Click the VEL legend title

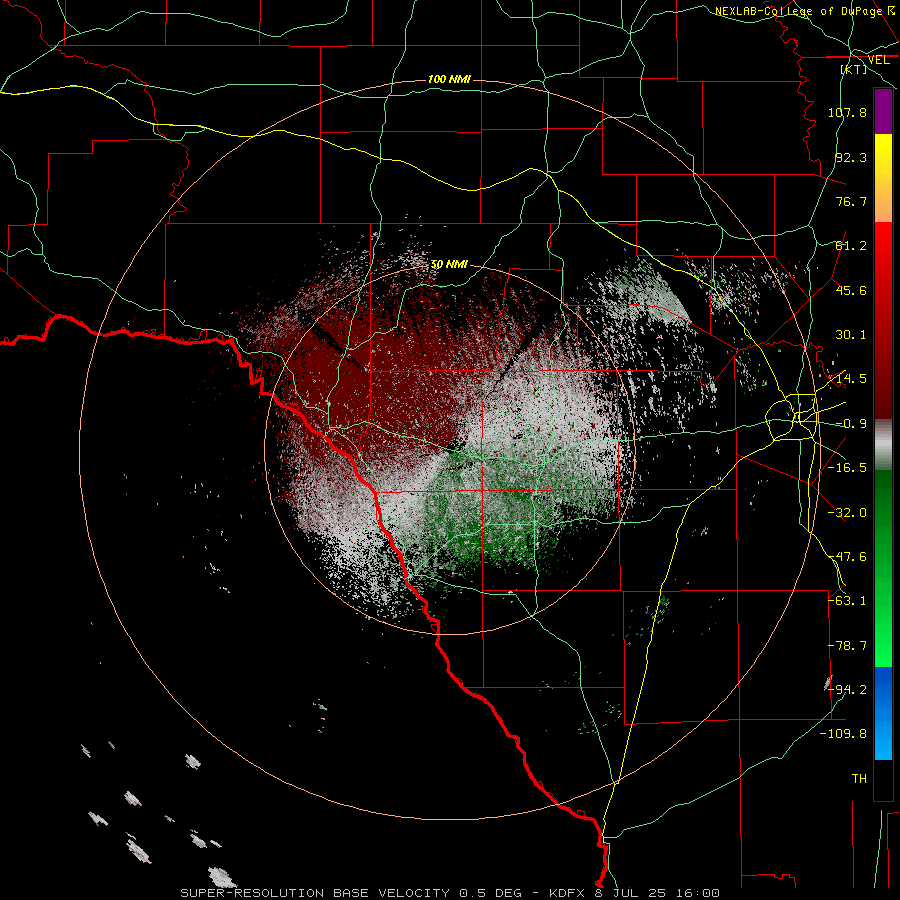pyautogui.click(x=878, y=60)
